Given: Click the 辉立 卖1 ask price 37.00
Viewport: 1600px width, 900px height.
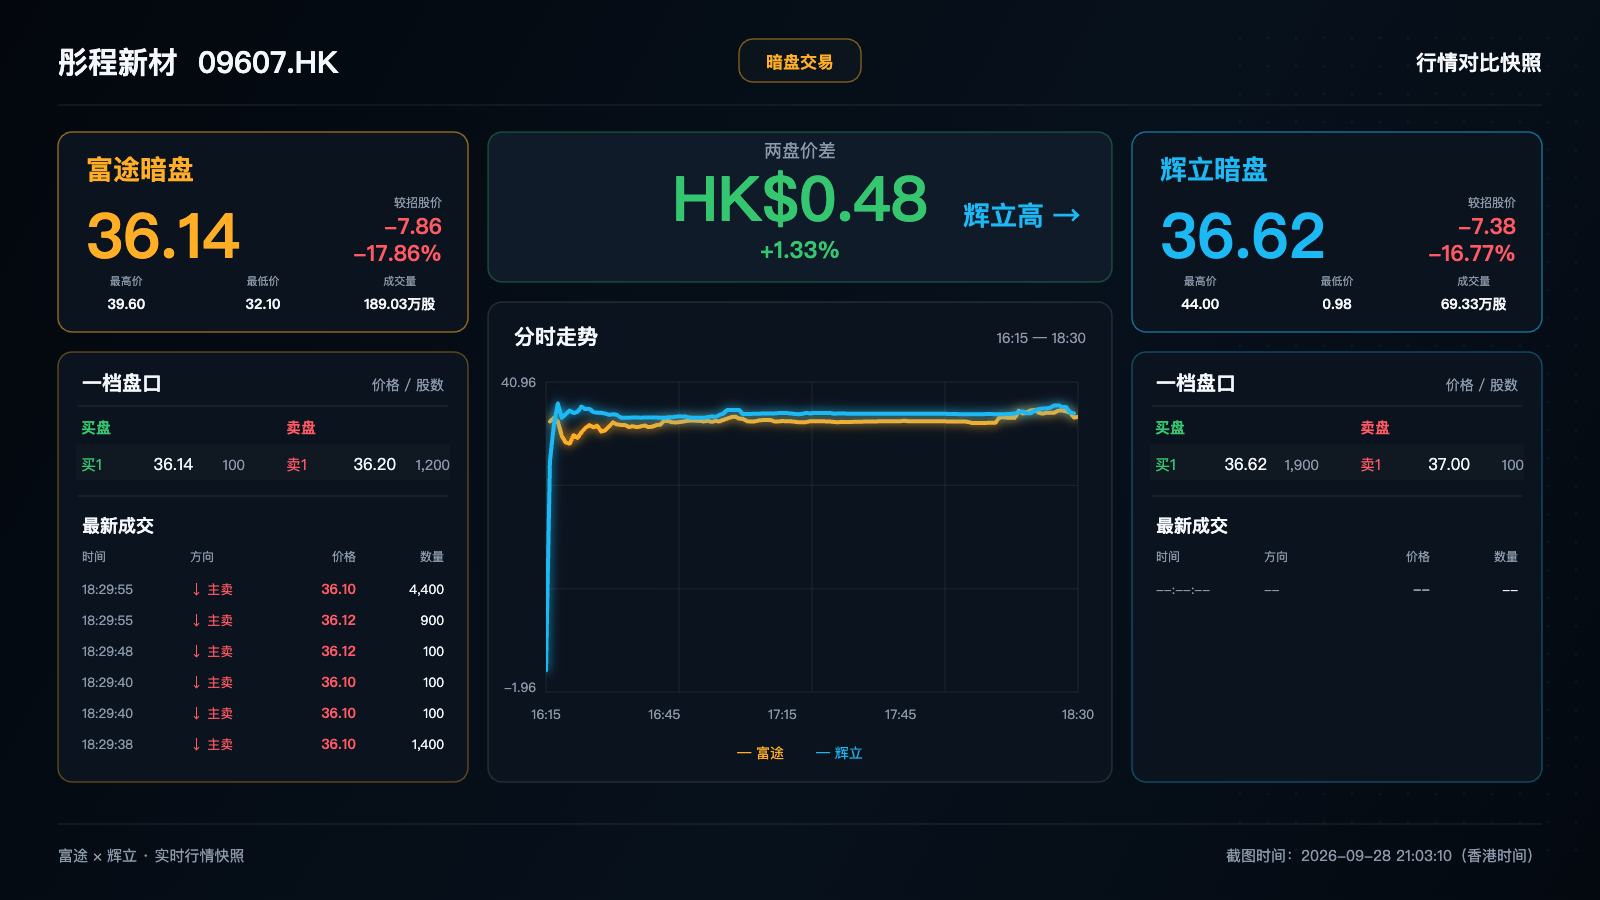Looking at the screenshot, I should coord(1449,465).
